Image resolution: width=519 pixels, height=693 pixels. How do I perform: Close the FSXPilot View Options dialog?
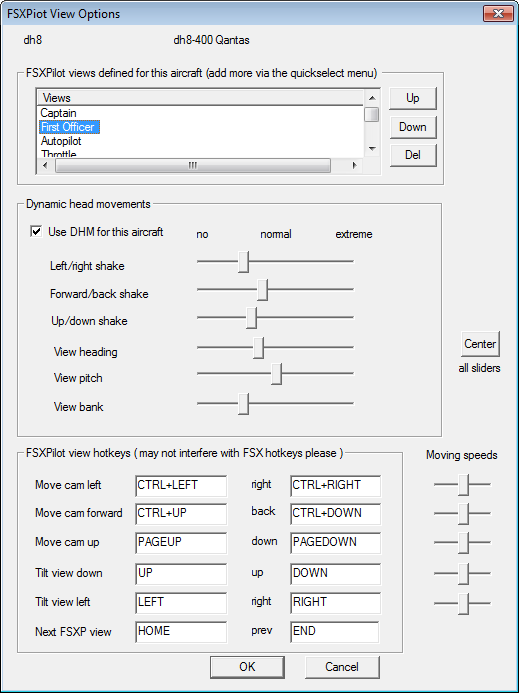498,13
